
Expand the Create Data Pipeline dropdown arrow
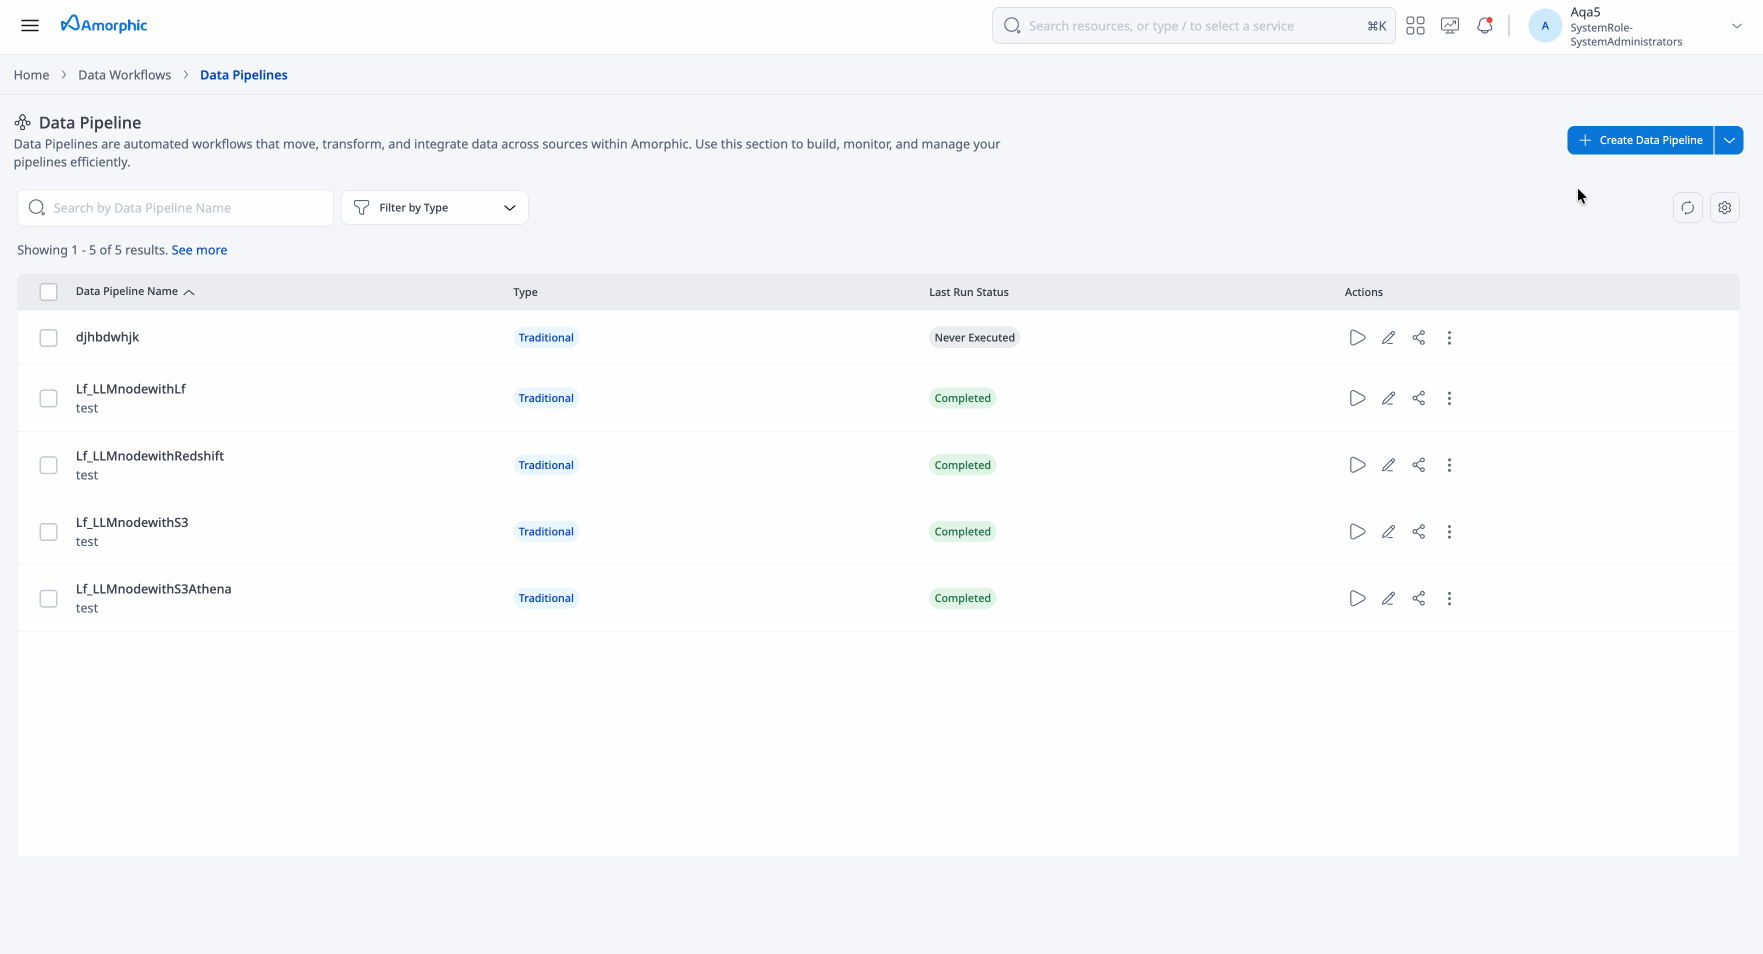(x=1729, y=140)
